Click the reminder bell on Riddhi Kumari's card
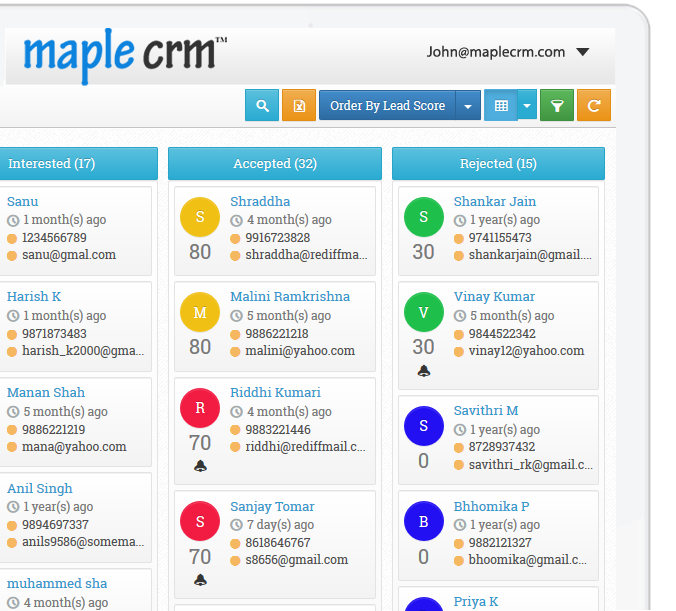Viewport: 676px width, 611px height. point(200,466)
